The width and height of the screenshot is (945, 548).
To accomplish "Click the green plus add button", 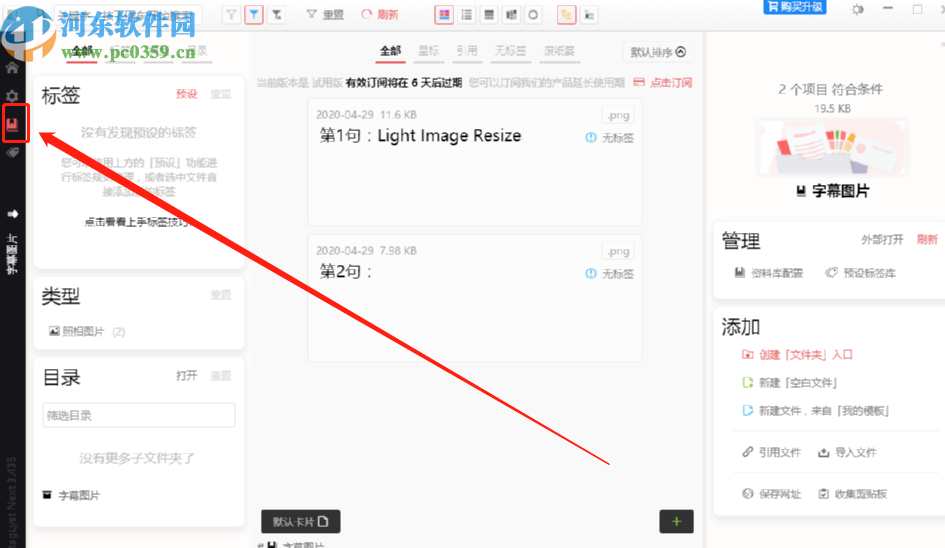I will (x=676, y=521).
